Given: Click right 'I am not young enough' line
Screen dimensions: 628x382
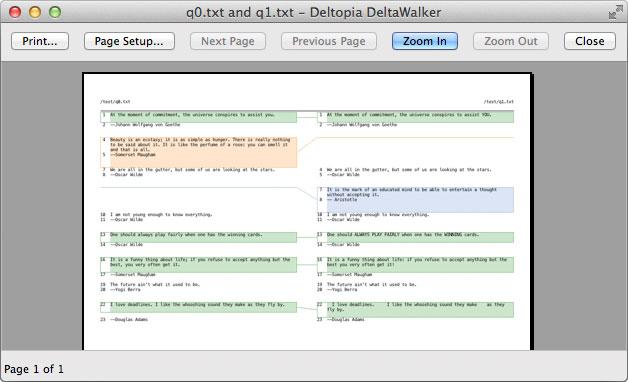Looking at the screenshot, I should point(378,215).
